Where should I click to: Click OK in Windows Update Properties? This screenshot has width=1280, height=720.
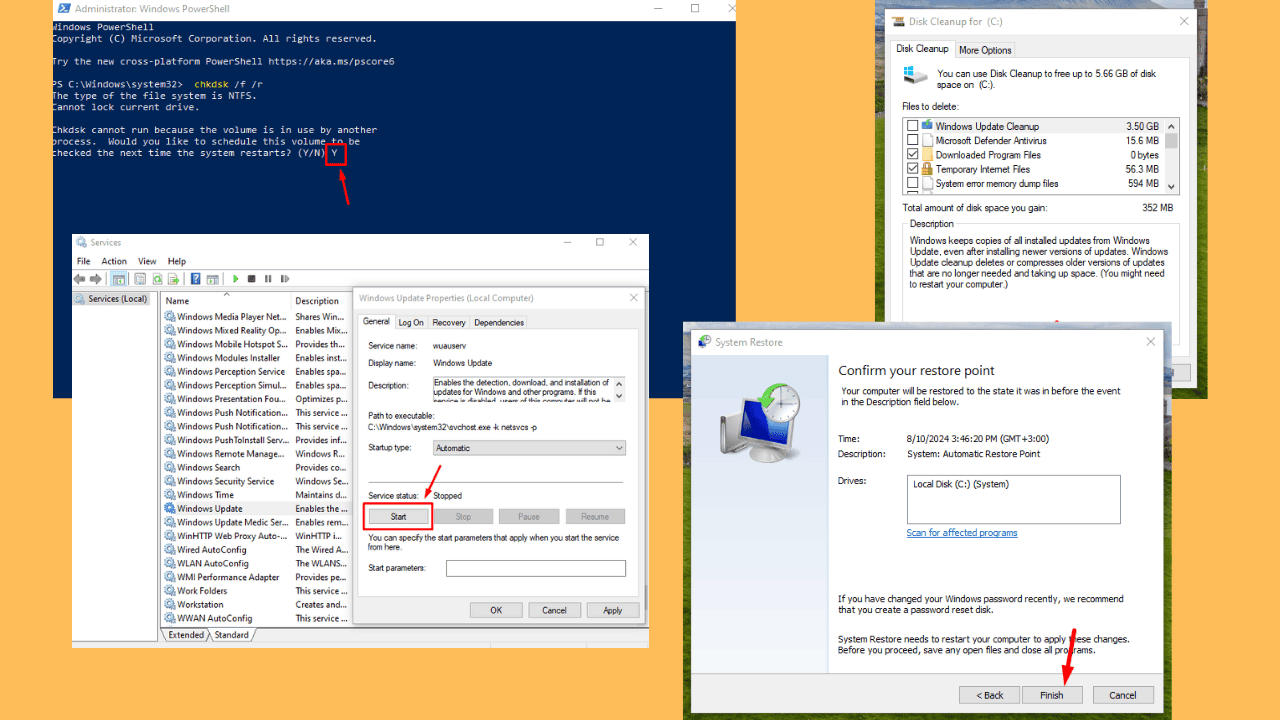[x=496, y=610]
